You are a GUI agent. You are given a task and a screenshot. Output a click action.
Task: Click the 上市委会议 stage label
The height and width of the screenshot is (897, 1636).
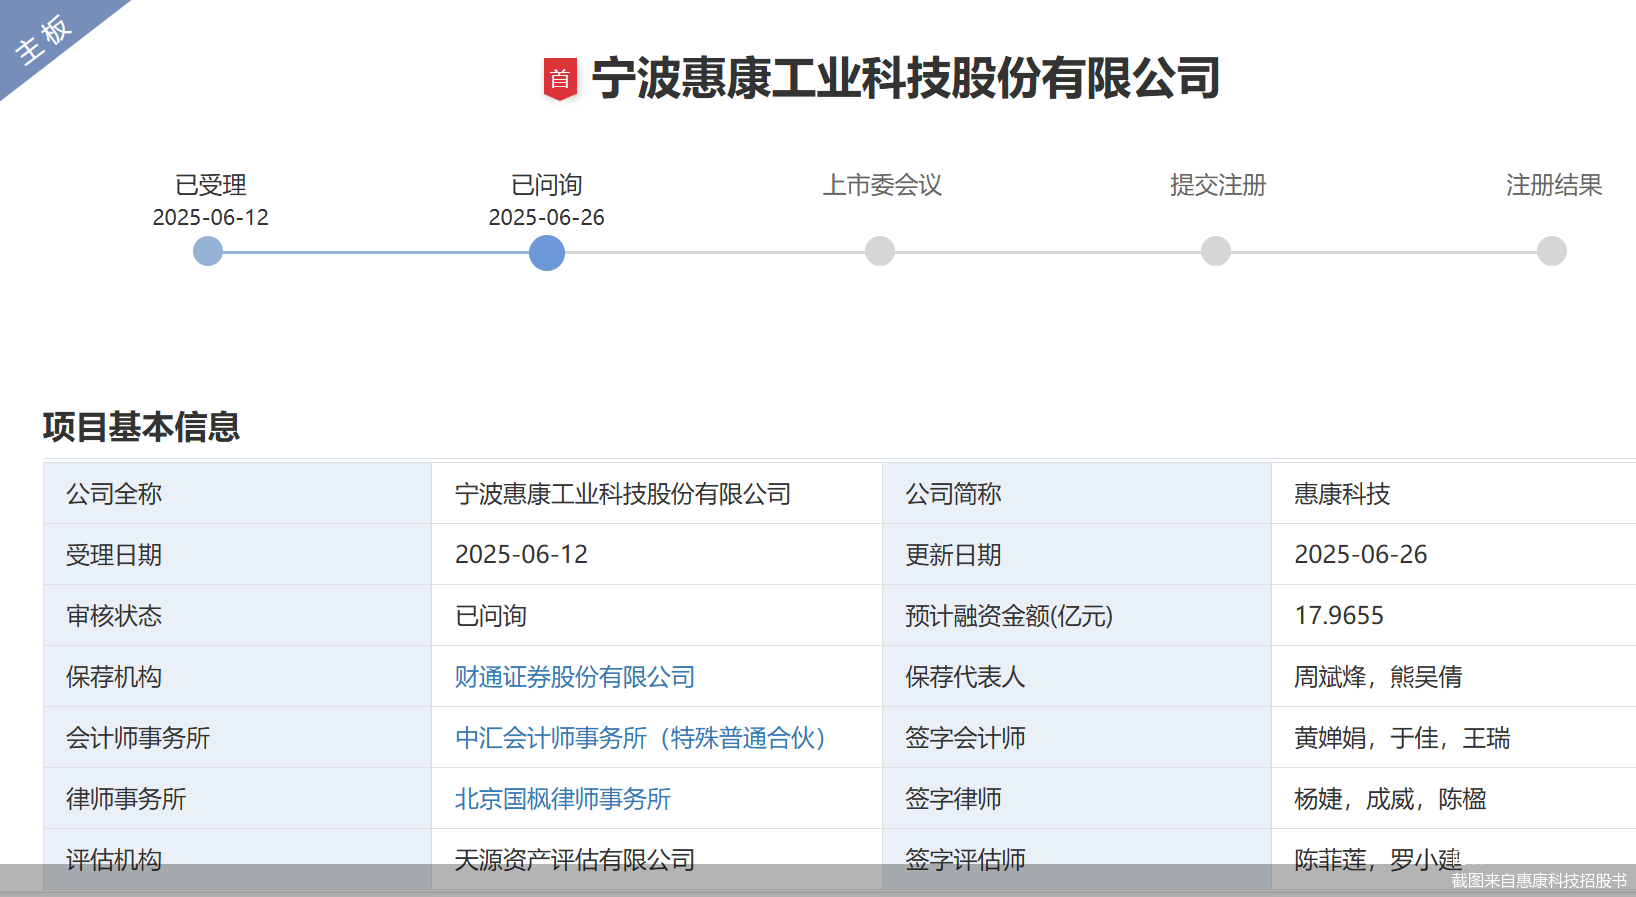click(x=882, y=185)
